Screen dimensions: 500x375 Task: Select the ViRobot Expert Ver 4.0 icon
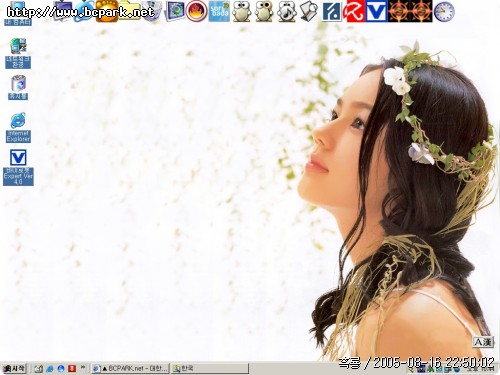(18, 167)
